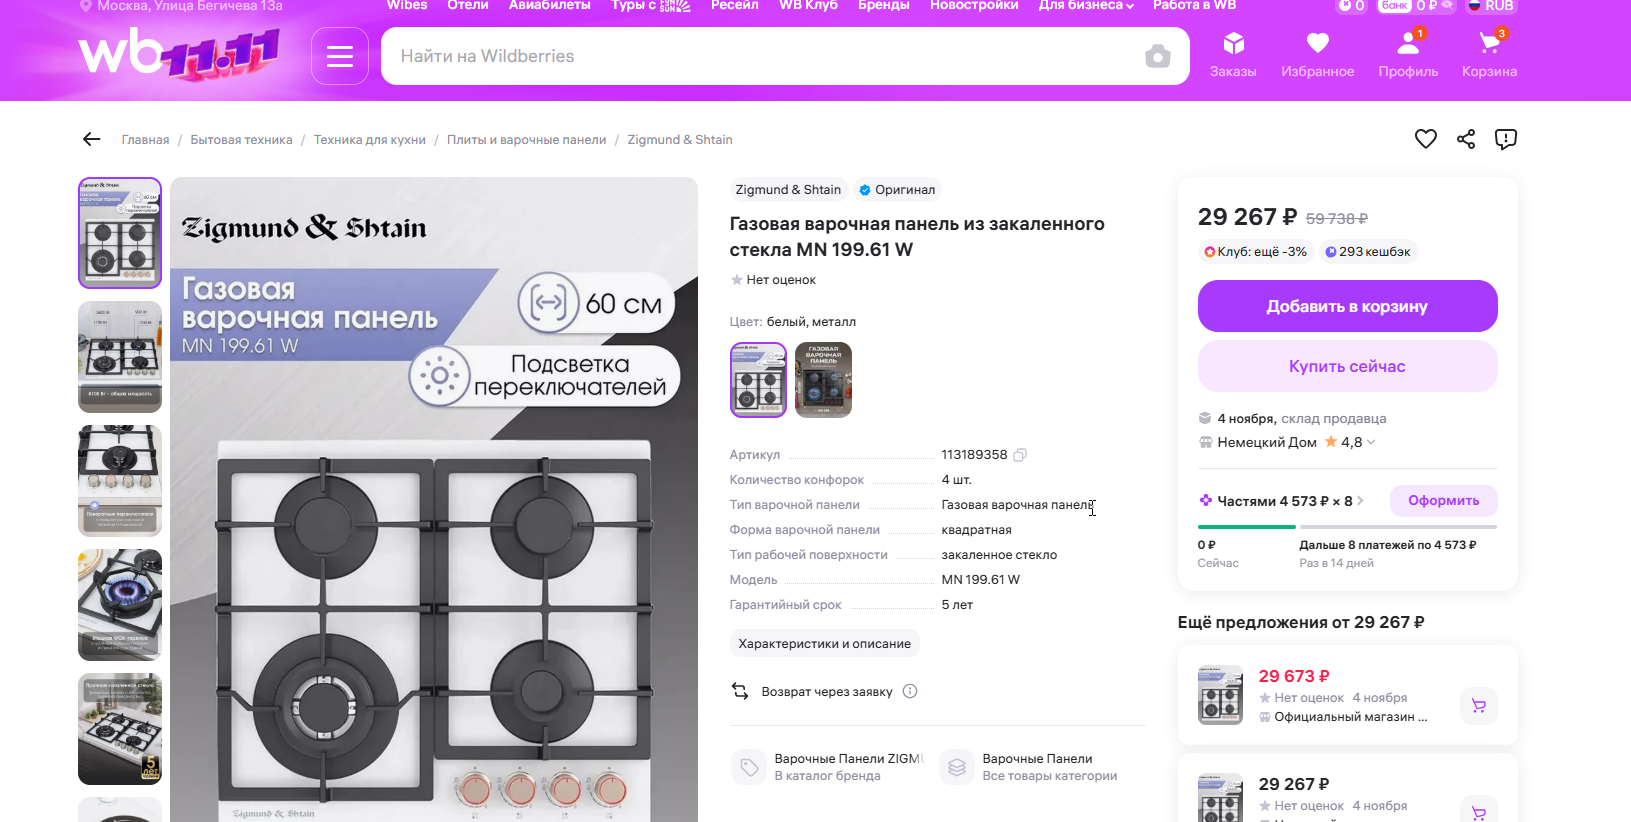Click info icon next to return policy

910,691
